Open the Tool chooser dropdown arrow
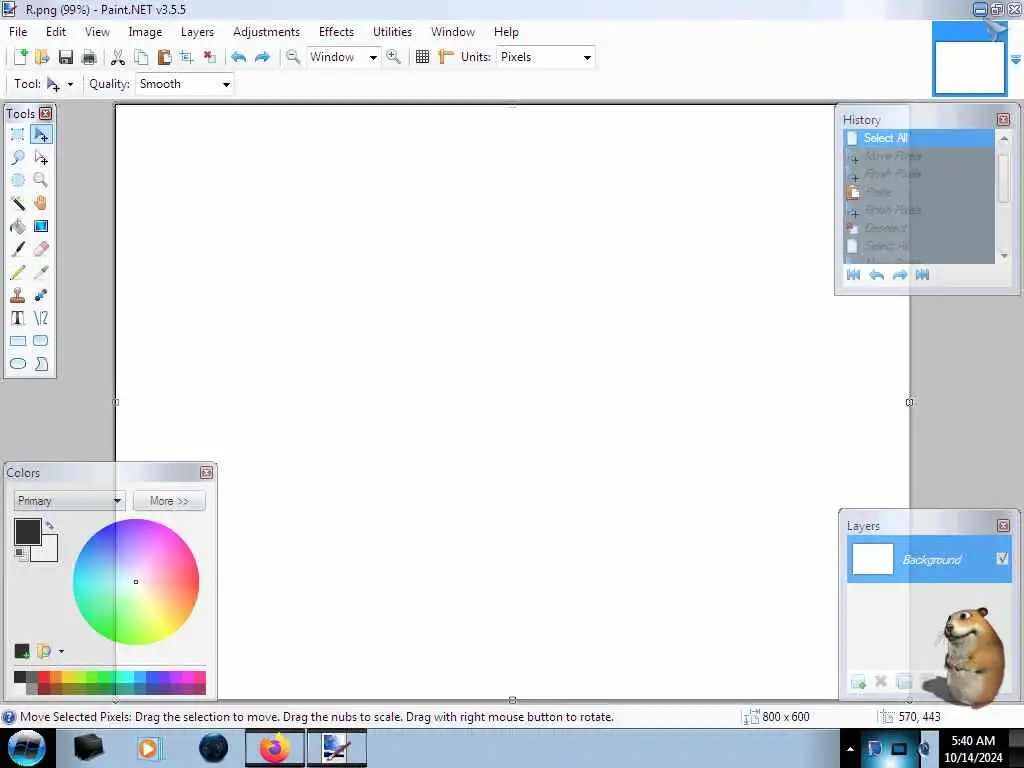1024x768 pixels. click(x=70, y=84)
